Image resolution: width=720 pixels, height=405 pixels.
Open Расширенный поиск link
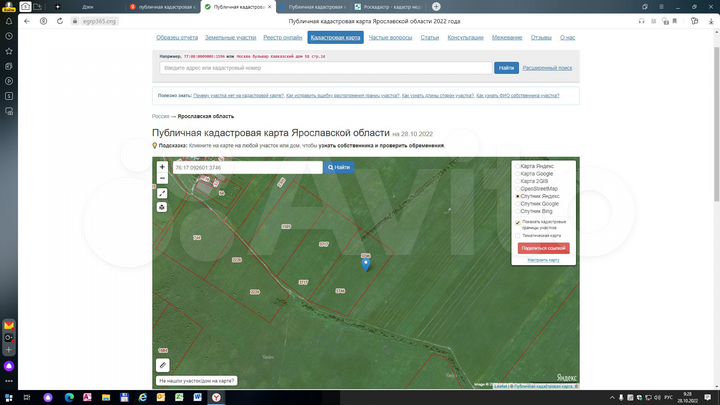tap(547, 68)
